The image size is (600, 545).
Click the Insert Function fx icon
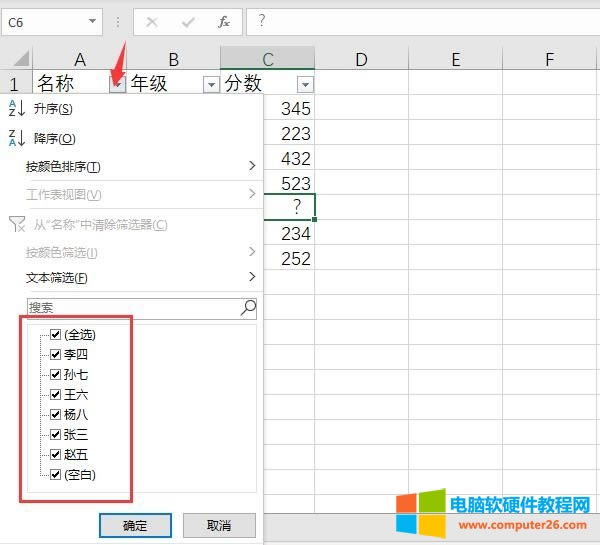224,22
